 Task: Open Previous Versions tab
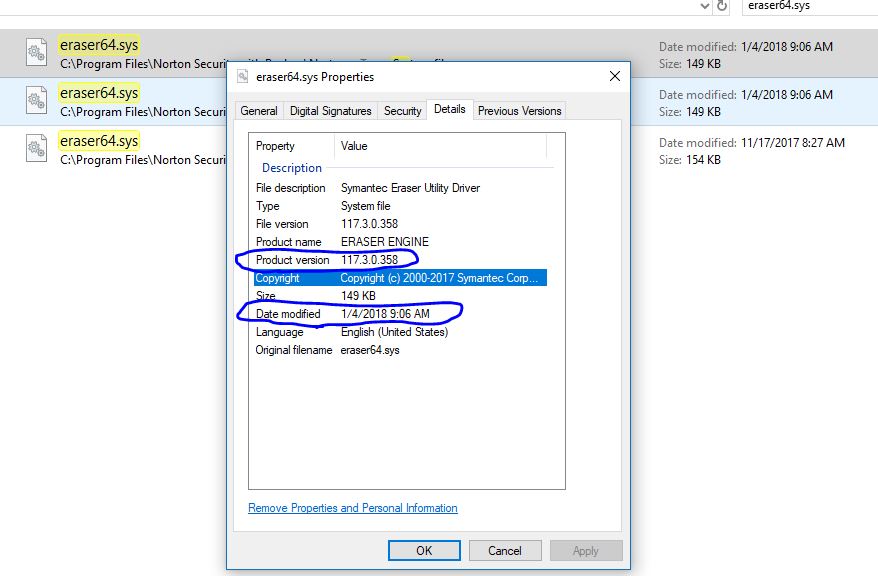pyautogui.click(x=519, y=111)
